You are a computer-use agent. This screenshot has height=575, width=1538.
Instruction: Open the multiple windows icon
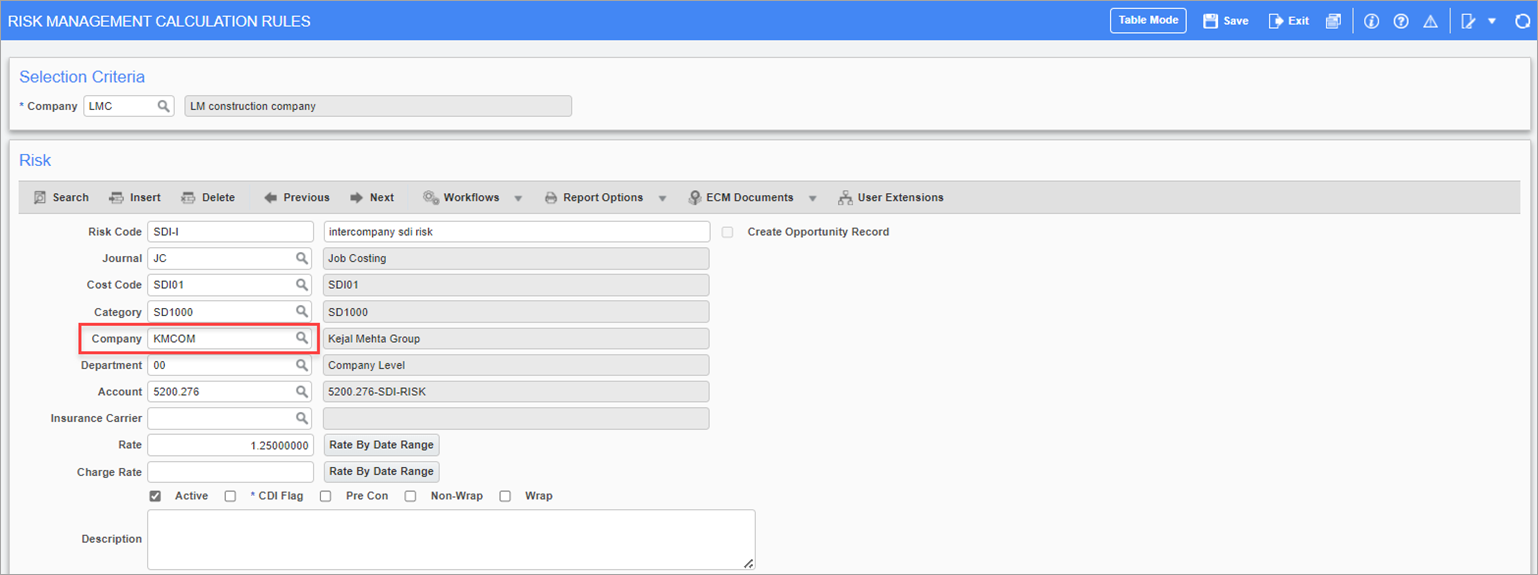pyautogui.click(x=1333, y=20)
